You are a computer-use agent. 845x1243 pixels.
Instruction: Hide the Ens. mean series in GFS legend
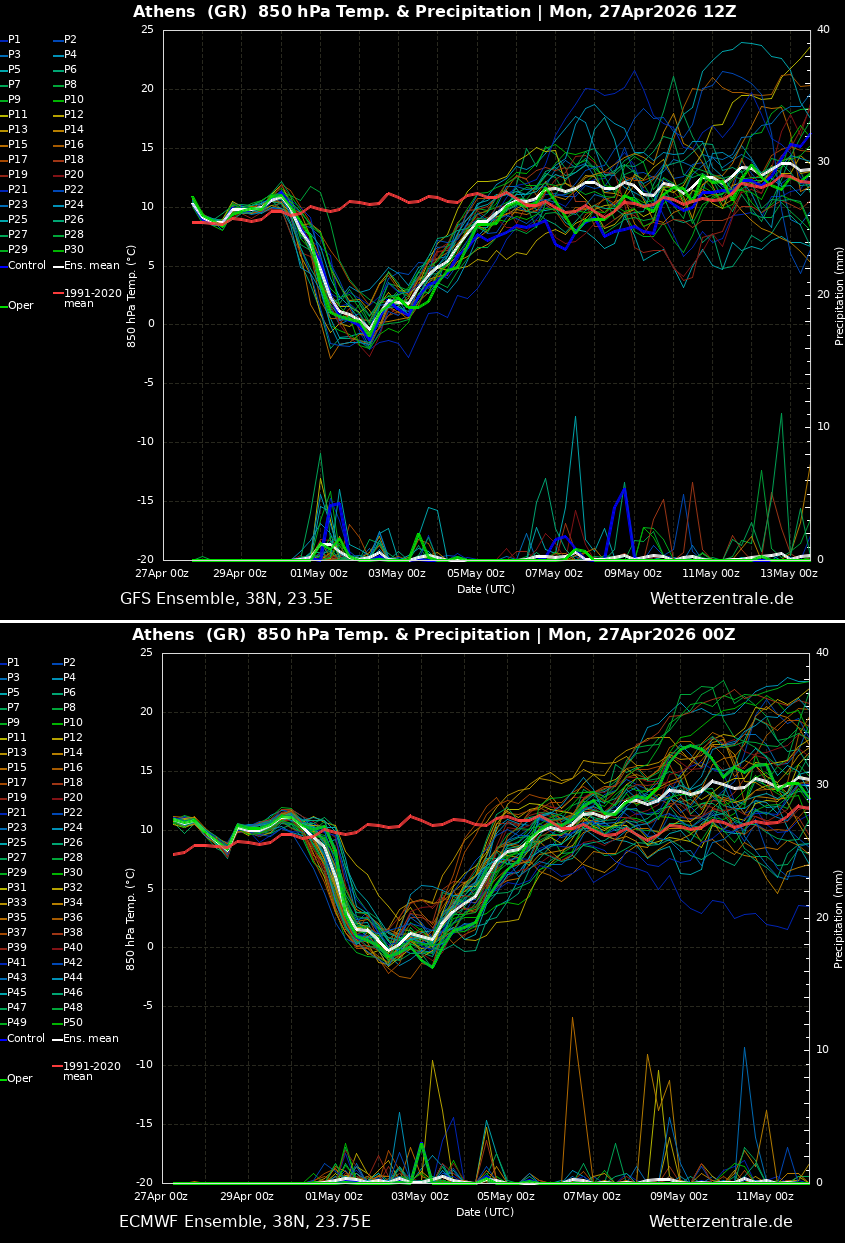(x=90, y=266)
